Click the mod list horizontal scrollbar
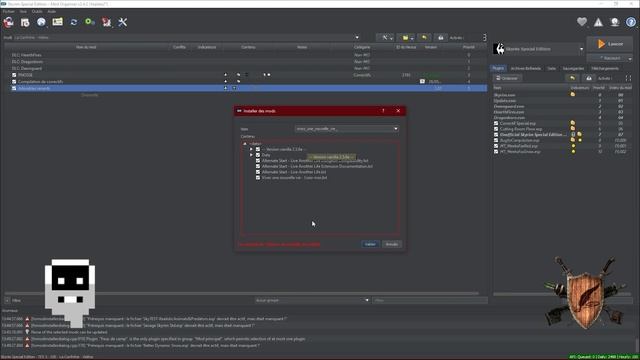 pos(241,293)
